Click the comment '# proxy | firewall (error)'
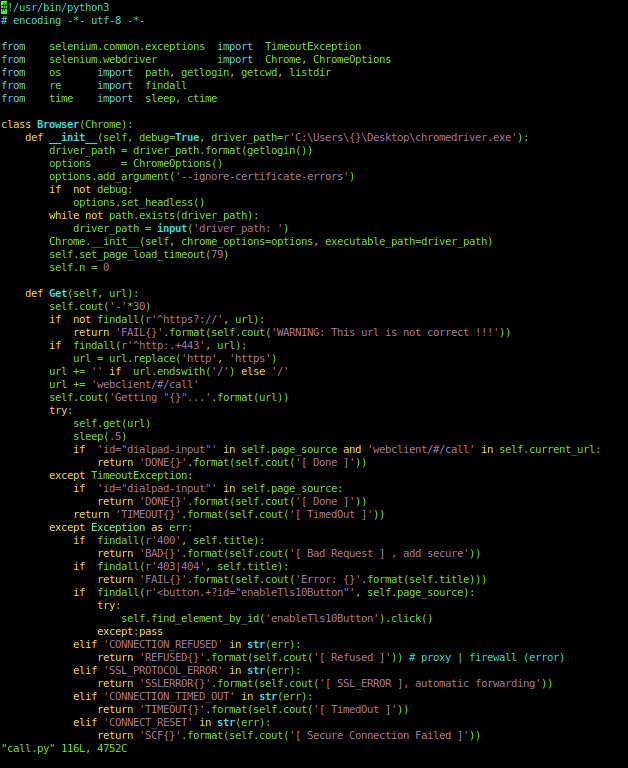 tap(486, 657)
